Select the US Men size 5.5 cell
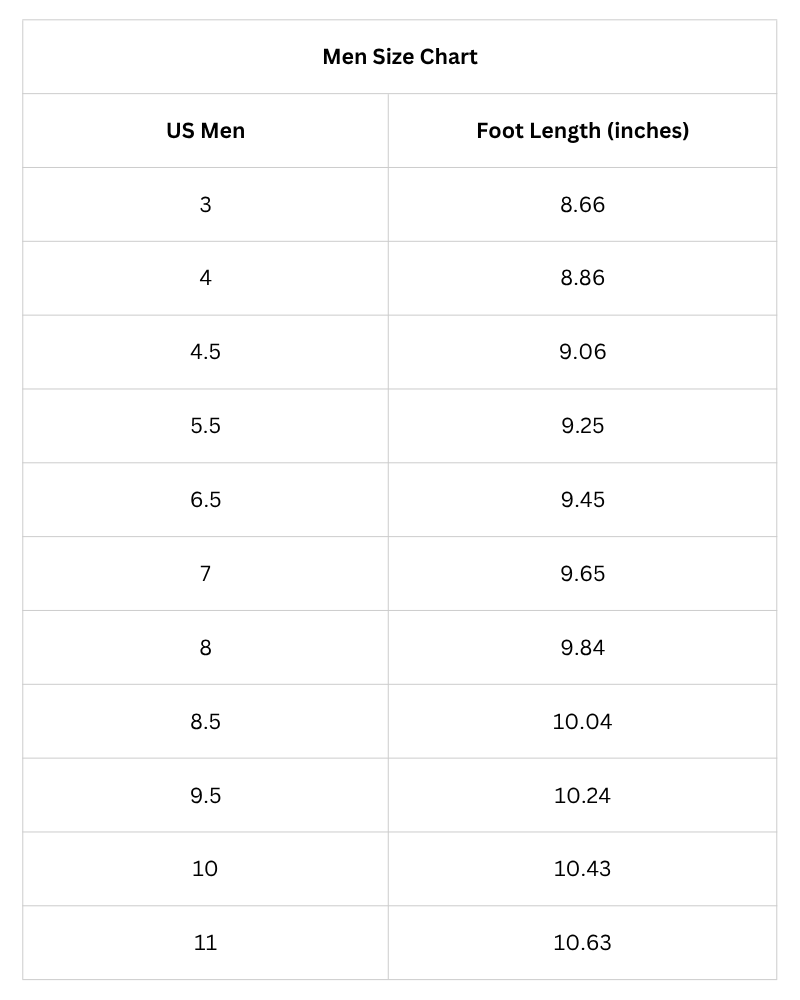This screenshot has height=1000, width=800. pos(205,426)
